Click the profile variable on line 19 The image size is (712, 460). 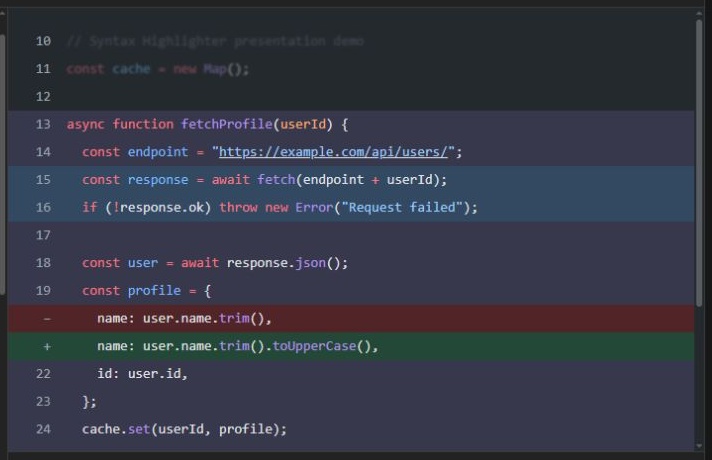pos(154,291)
